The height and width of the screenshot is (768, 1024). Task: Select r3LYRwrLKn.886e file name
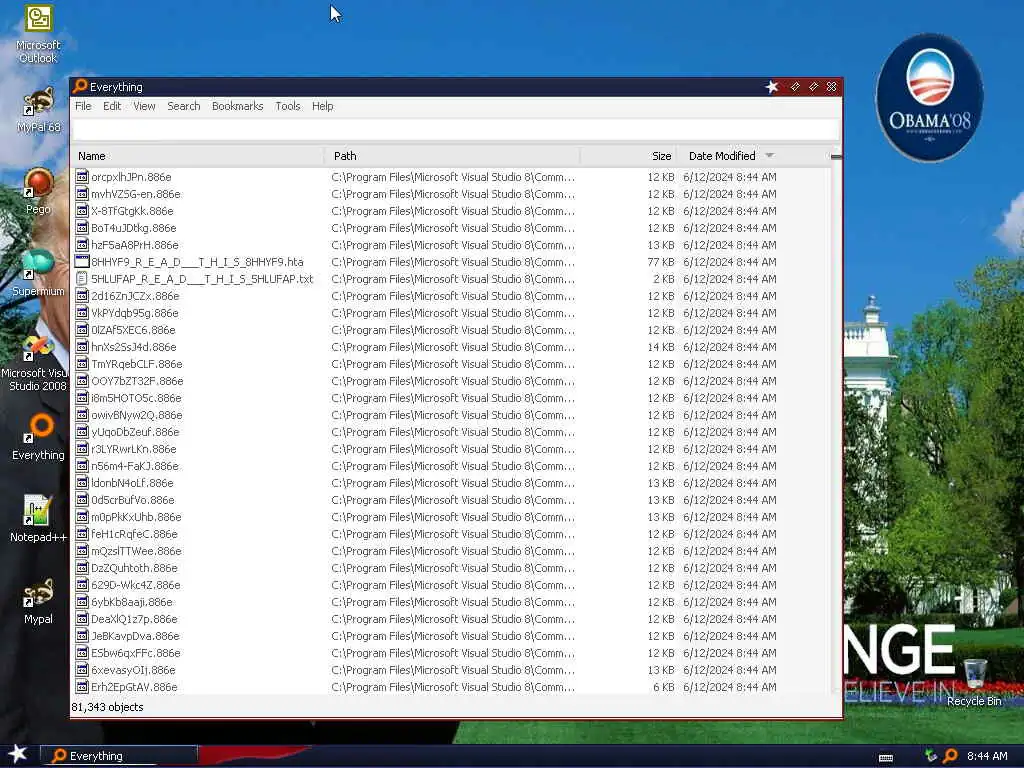coord(134,448)
